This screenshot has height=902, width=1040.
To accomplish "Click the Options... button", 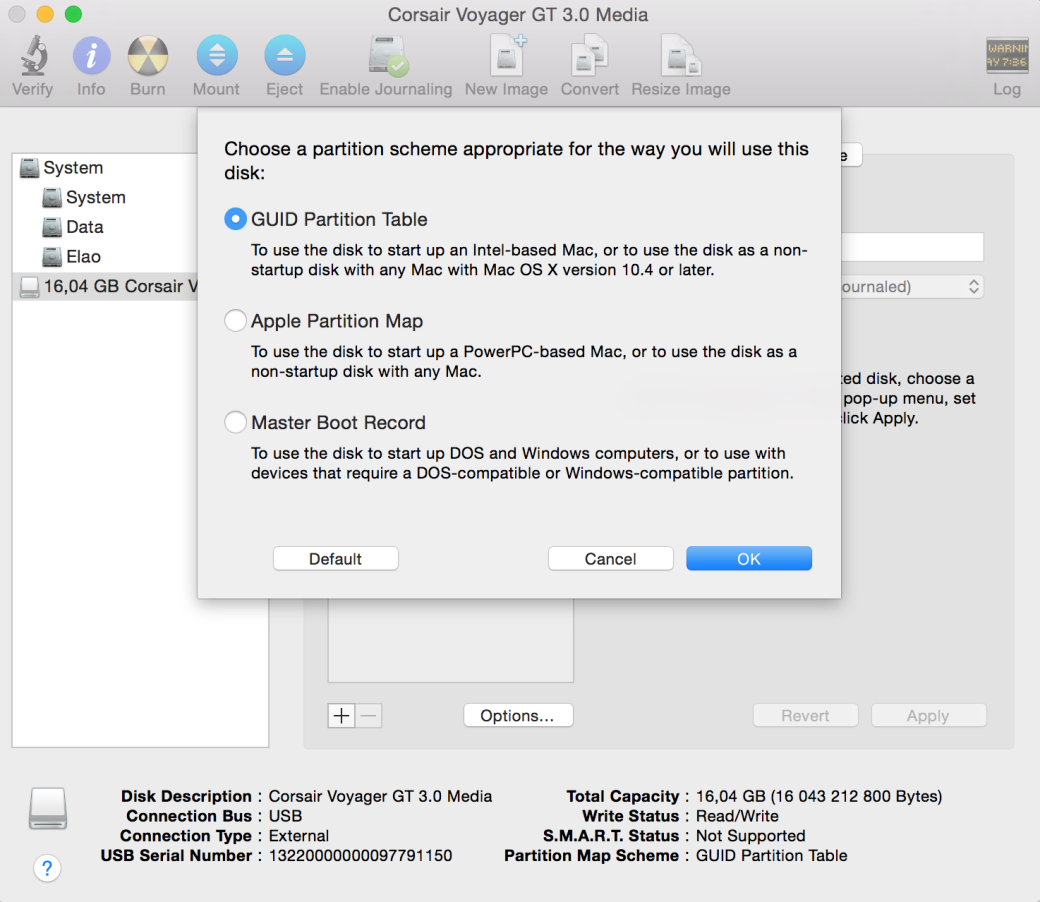I will point(518,716).
